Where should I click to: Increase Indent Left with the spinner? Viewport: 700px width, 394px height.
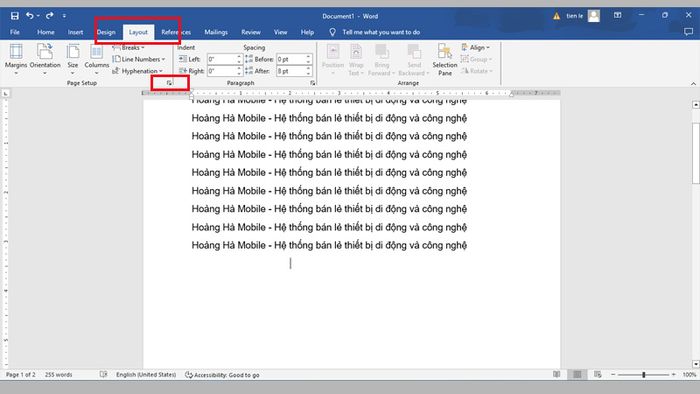coord(239,57)
